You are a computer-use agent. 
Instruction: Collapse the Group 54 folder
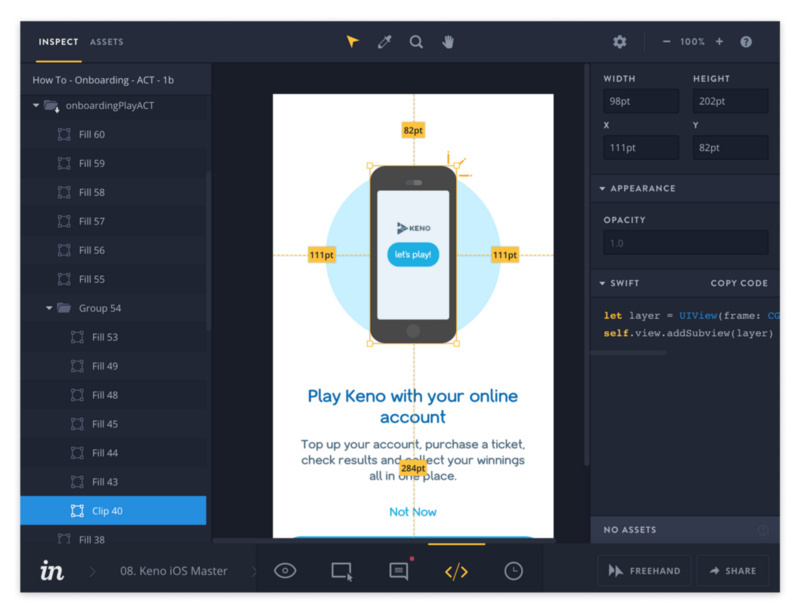coord(50,308)
